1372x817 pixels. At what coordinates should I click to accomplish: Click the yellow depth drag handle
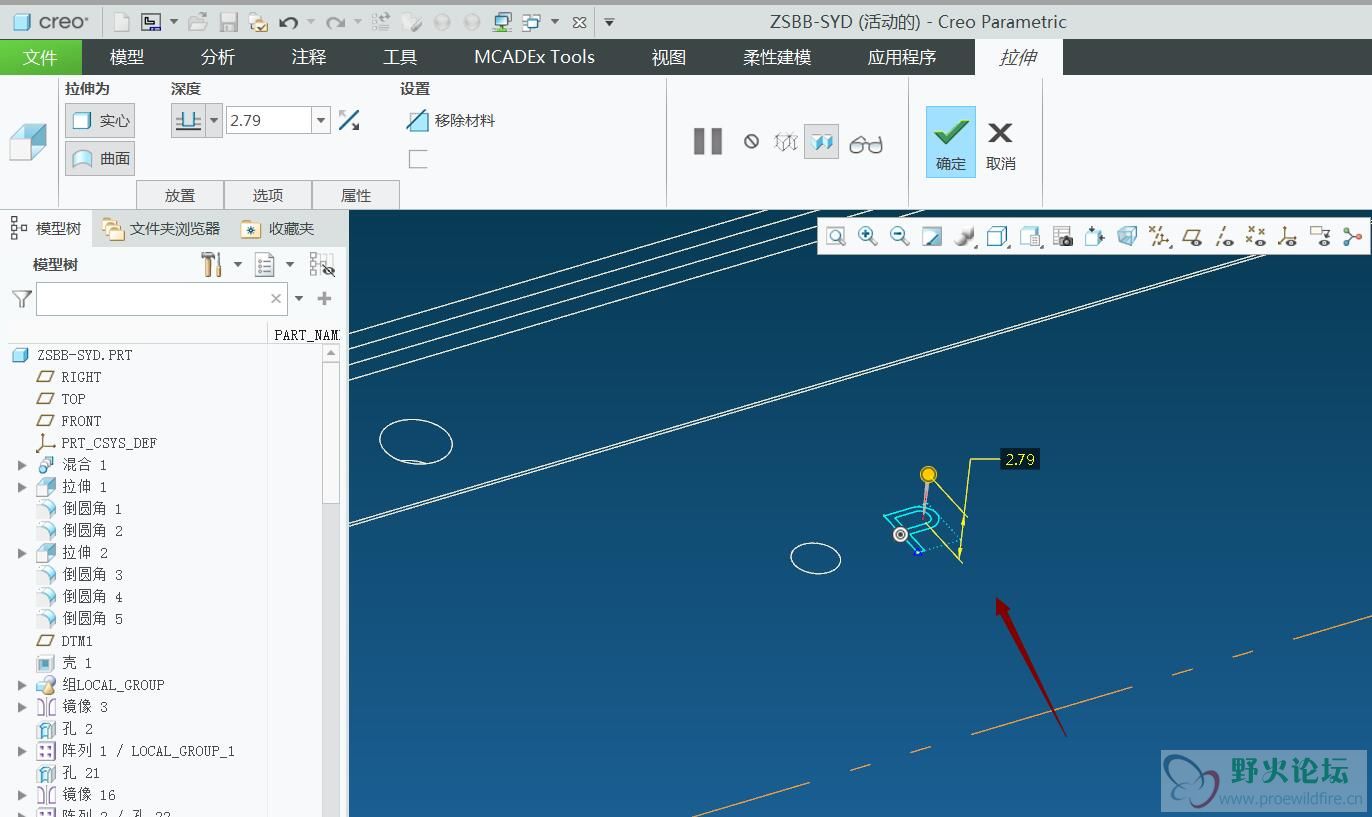pyautogui.click(x=928, y=474)
